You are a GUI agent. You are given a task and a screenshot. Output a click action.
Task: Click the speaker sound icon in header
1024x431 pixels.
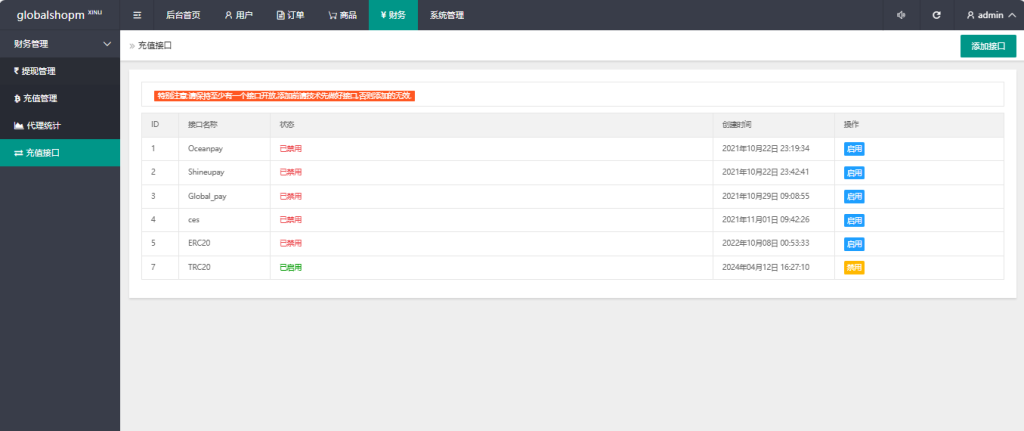coord(901,15)
